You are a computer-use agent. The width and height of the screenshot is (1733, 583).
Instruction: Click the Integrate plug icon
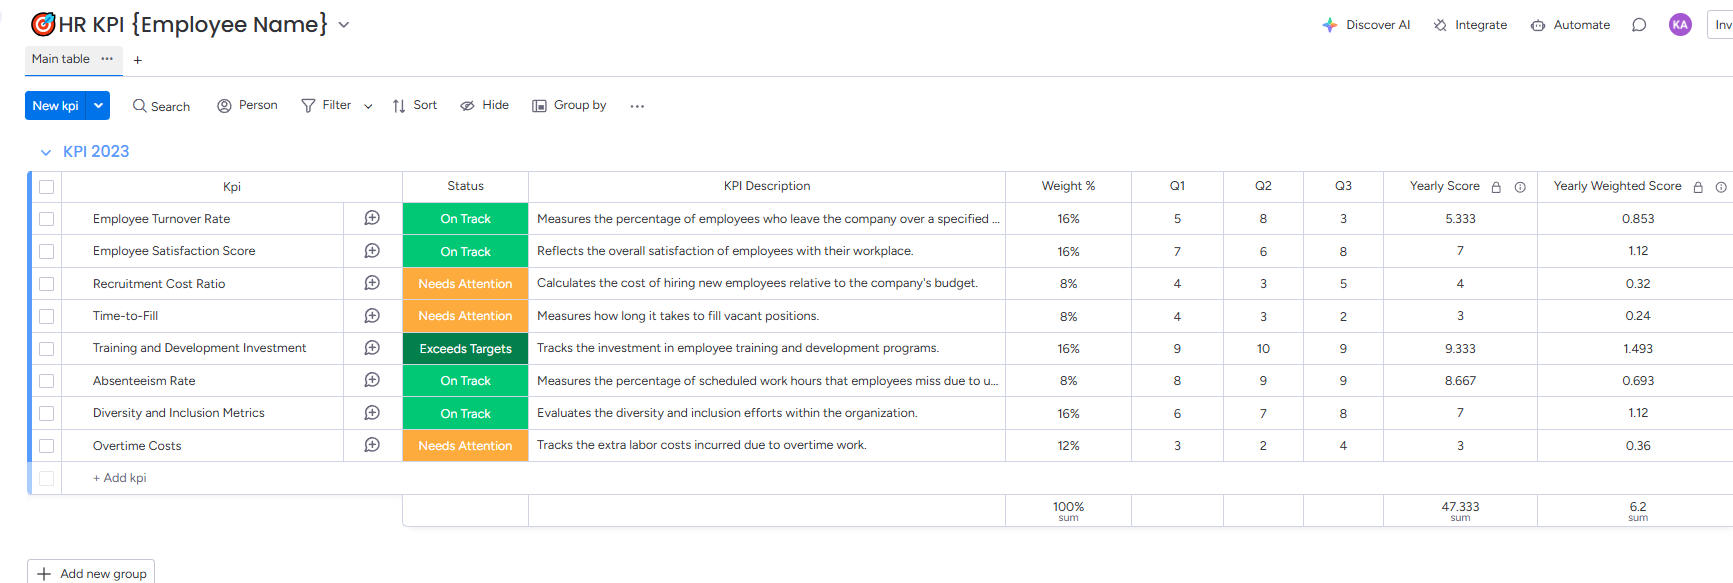click(1440, 25)
